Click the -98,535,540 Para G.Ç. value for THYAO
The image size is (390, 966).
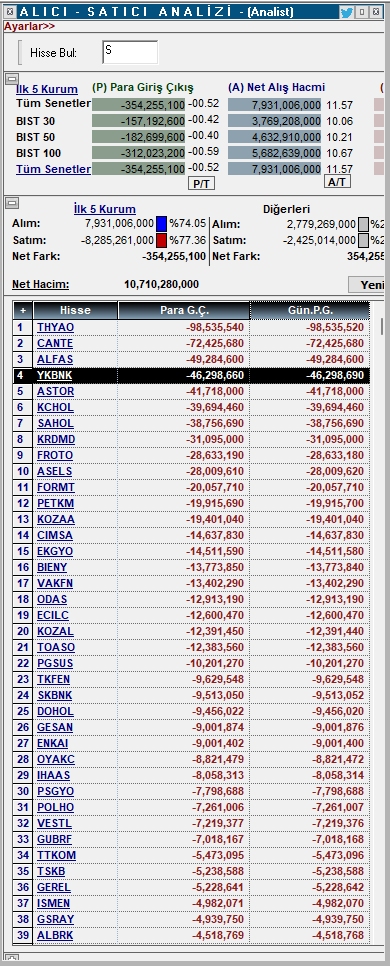click(214, 327)
